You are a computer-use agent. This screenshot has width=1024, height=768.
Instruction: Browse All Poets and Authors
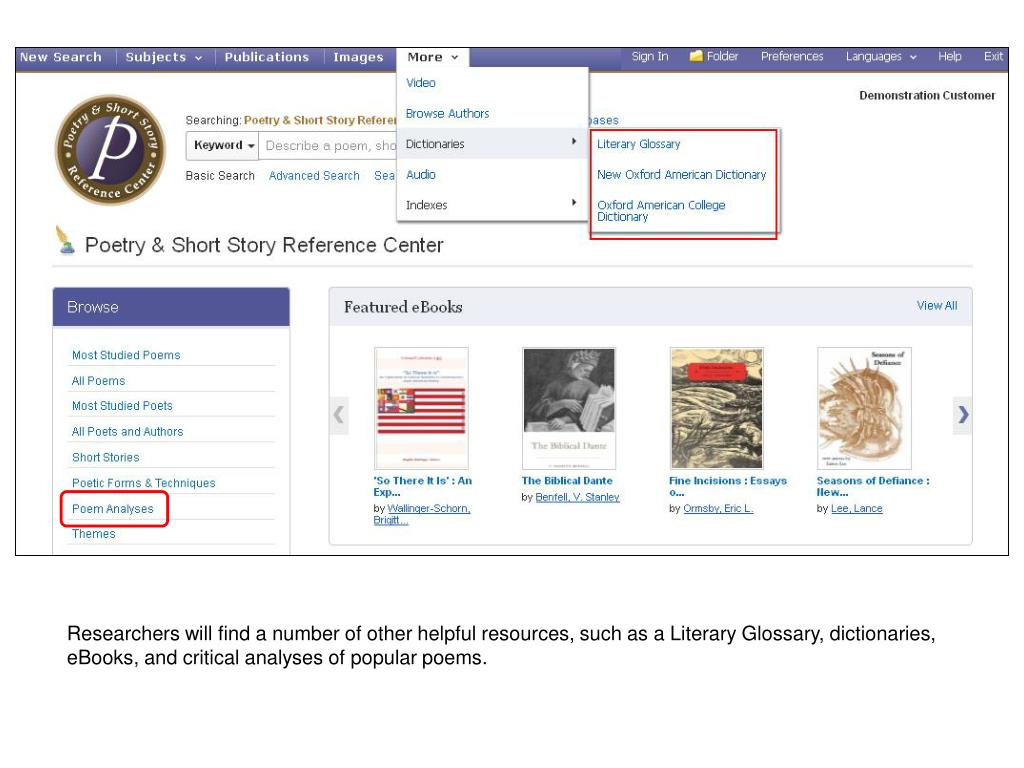[x=127, y=432]
